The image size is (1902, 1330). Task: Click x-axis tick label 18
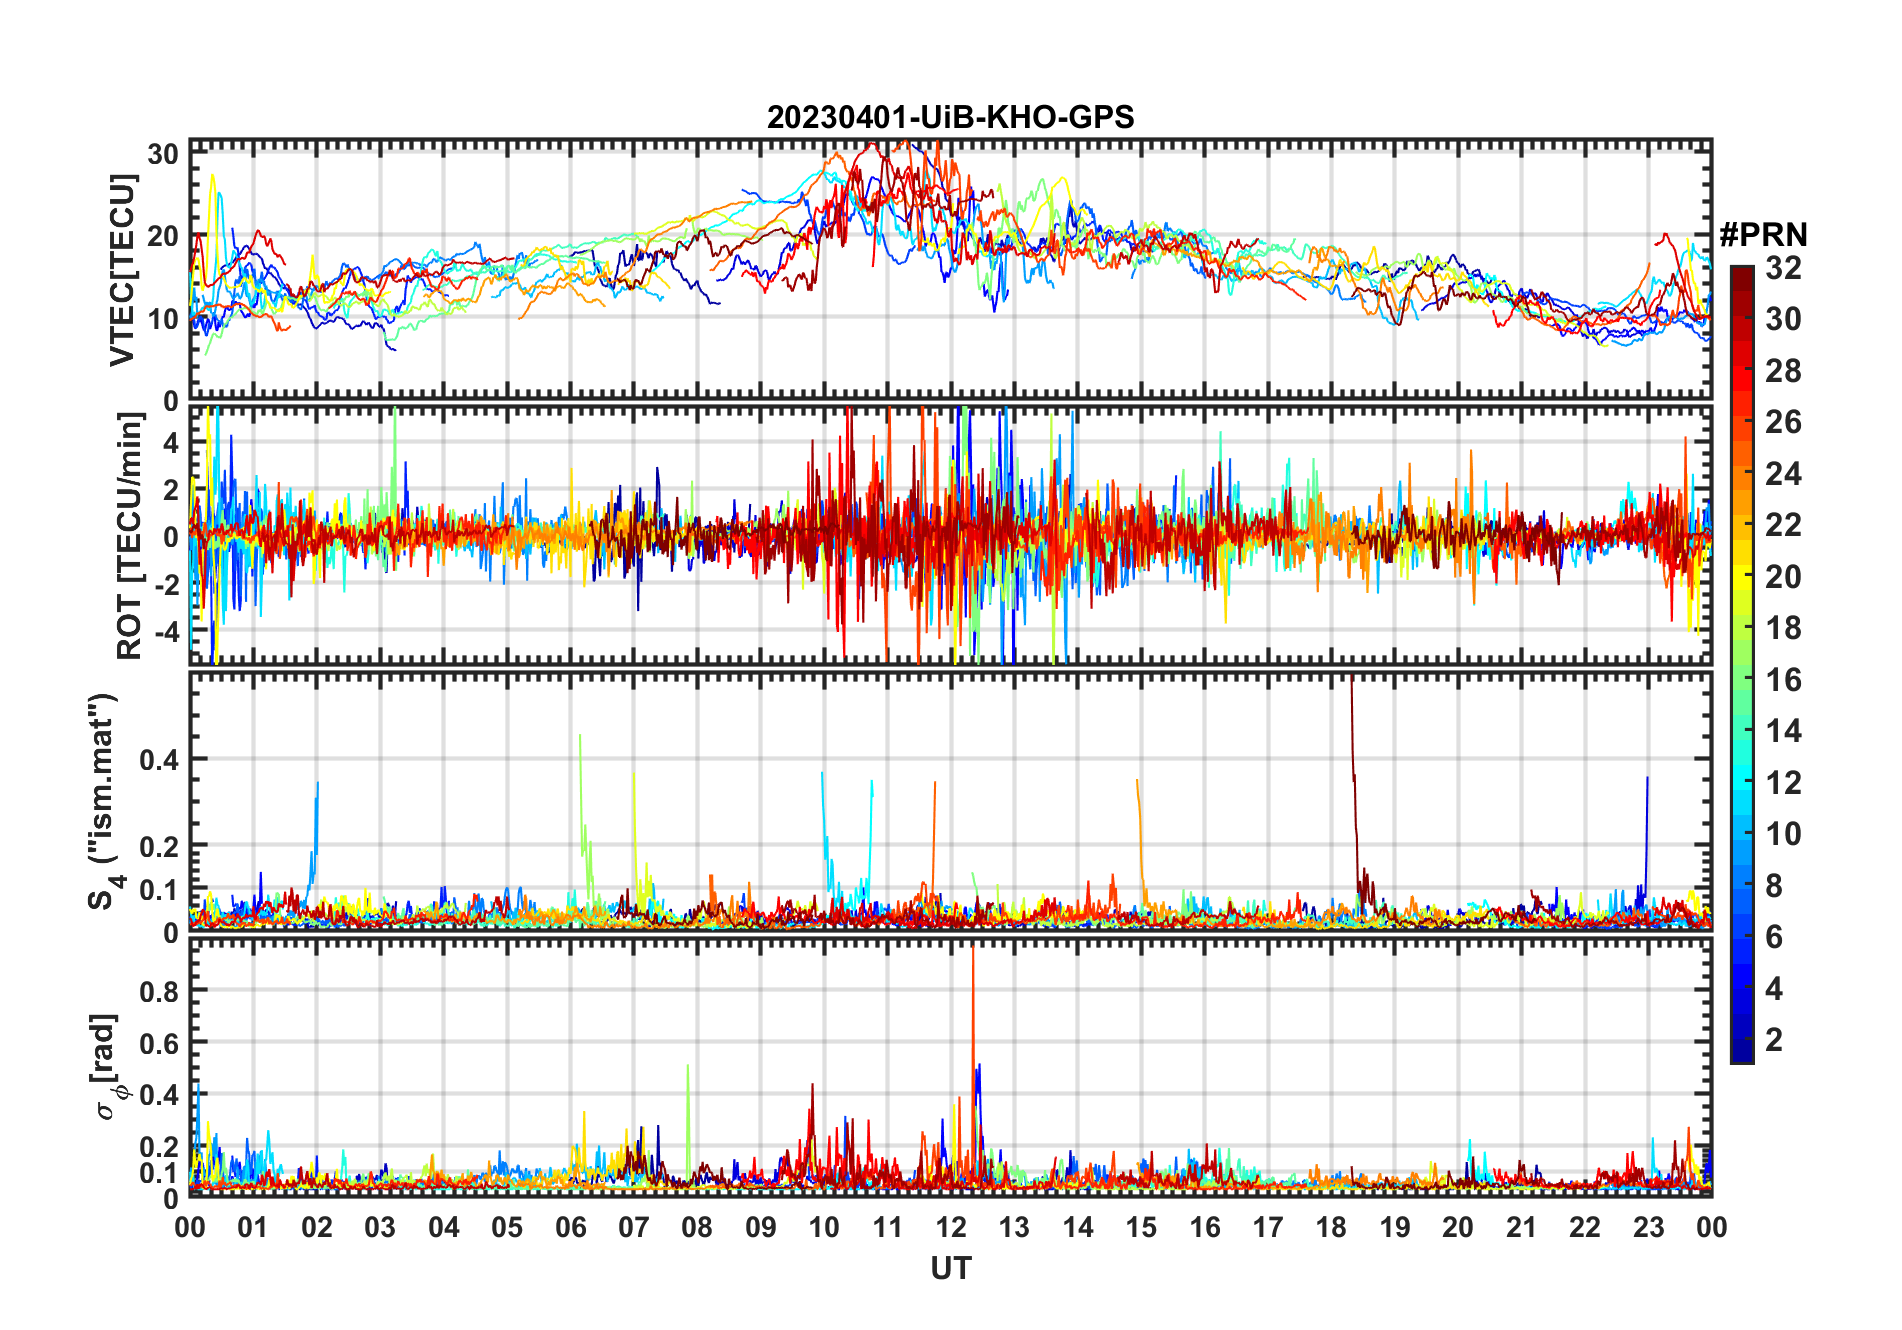click(x=1331, y=1227)
